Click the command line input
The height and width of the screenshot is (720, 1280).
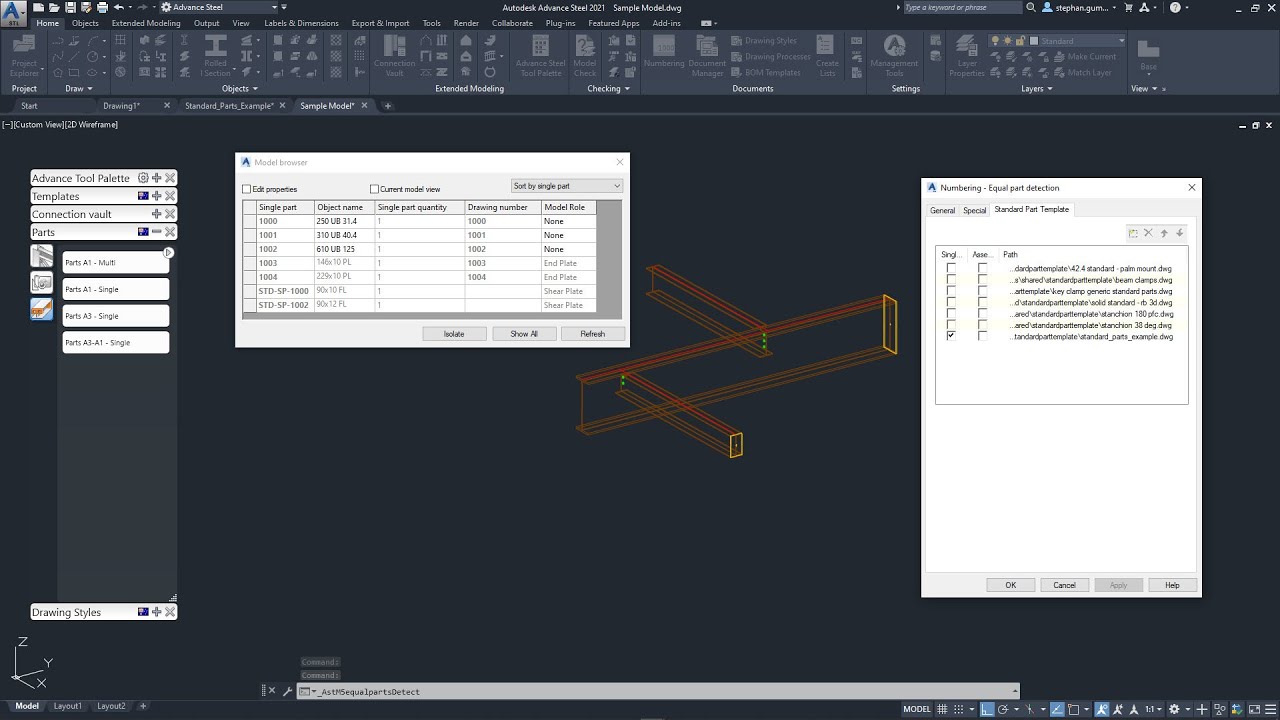tap(658, 691)
